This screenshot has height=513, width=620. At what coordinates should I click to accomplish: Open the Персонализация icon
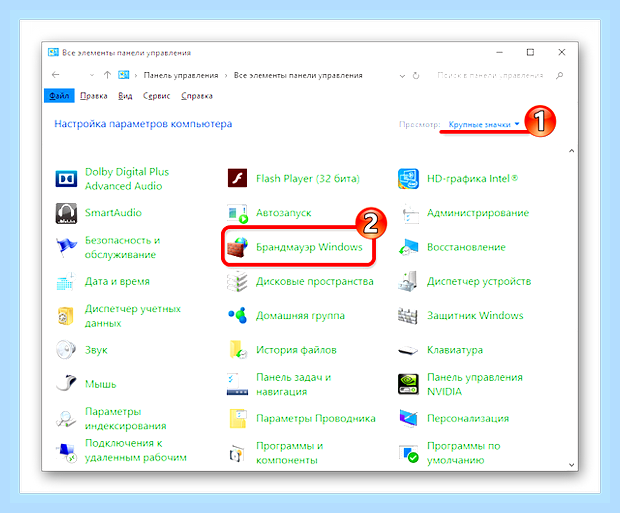coord(408,418)
